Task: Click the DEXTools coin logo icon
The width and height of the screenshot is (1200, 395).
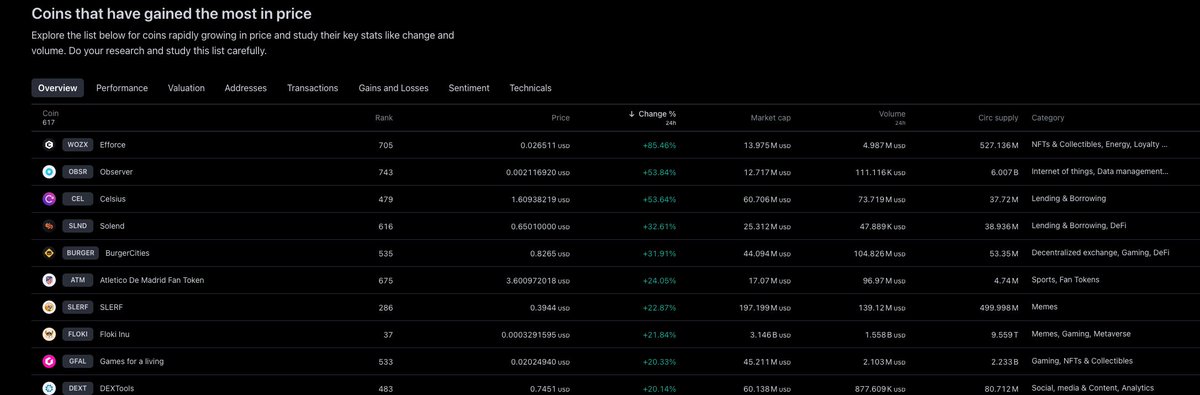Action: 48,388
